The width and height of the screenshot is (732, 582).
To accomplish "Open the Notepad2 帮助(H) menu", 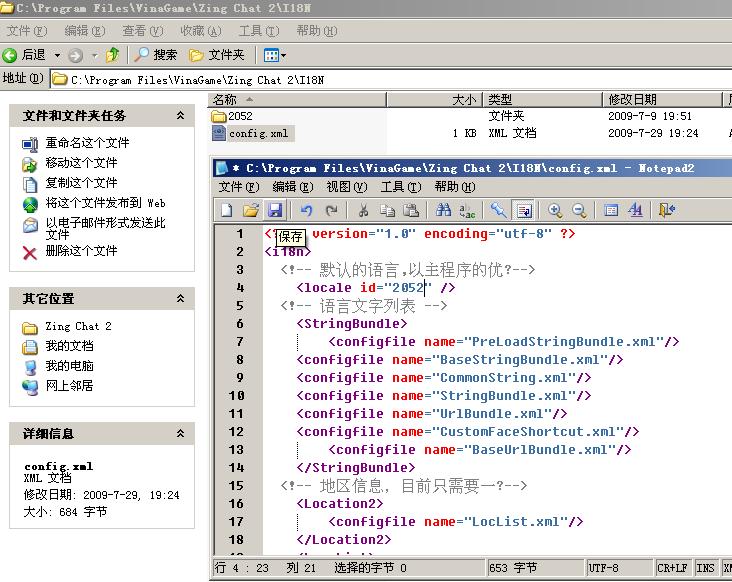I will pyautogui.click(x=455, y=187).
